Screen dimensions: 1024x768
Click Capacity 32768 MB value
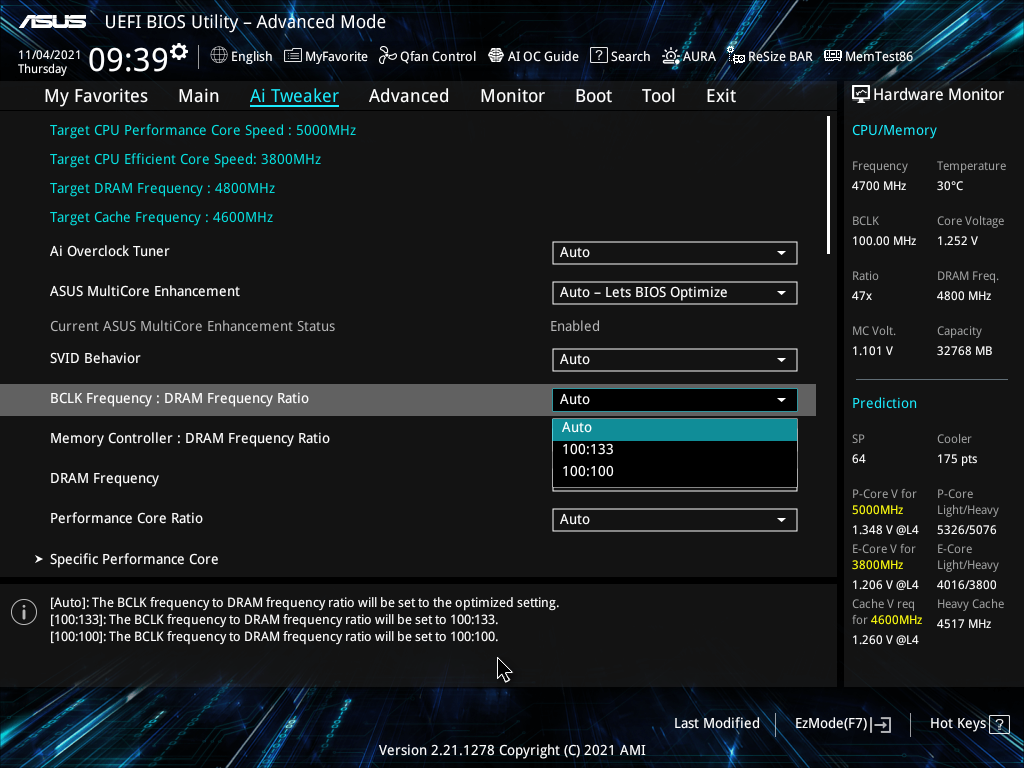(965, 351)
